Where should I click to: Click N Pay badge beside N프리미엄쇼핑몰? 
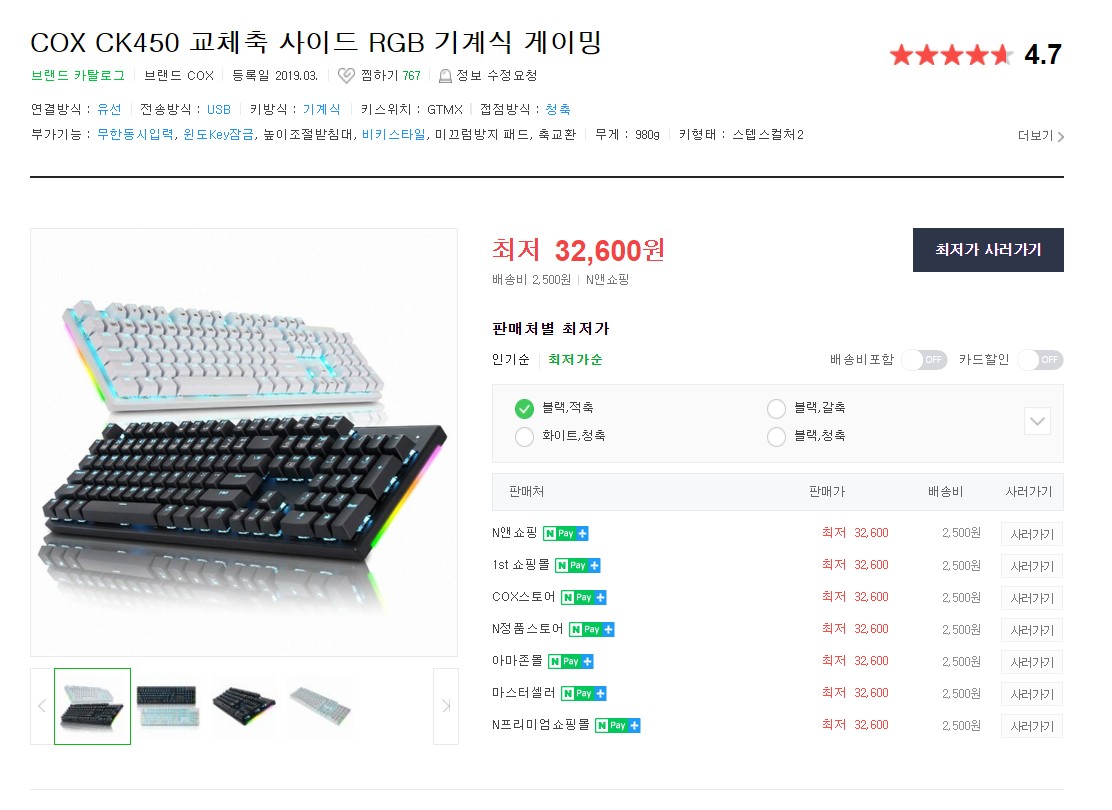[618, 725]
